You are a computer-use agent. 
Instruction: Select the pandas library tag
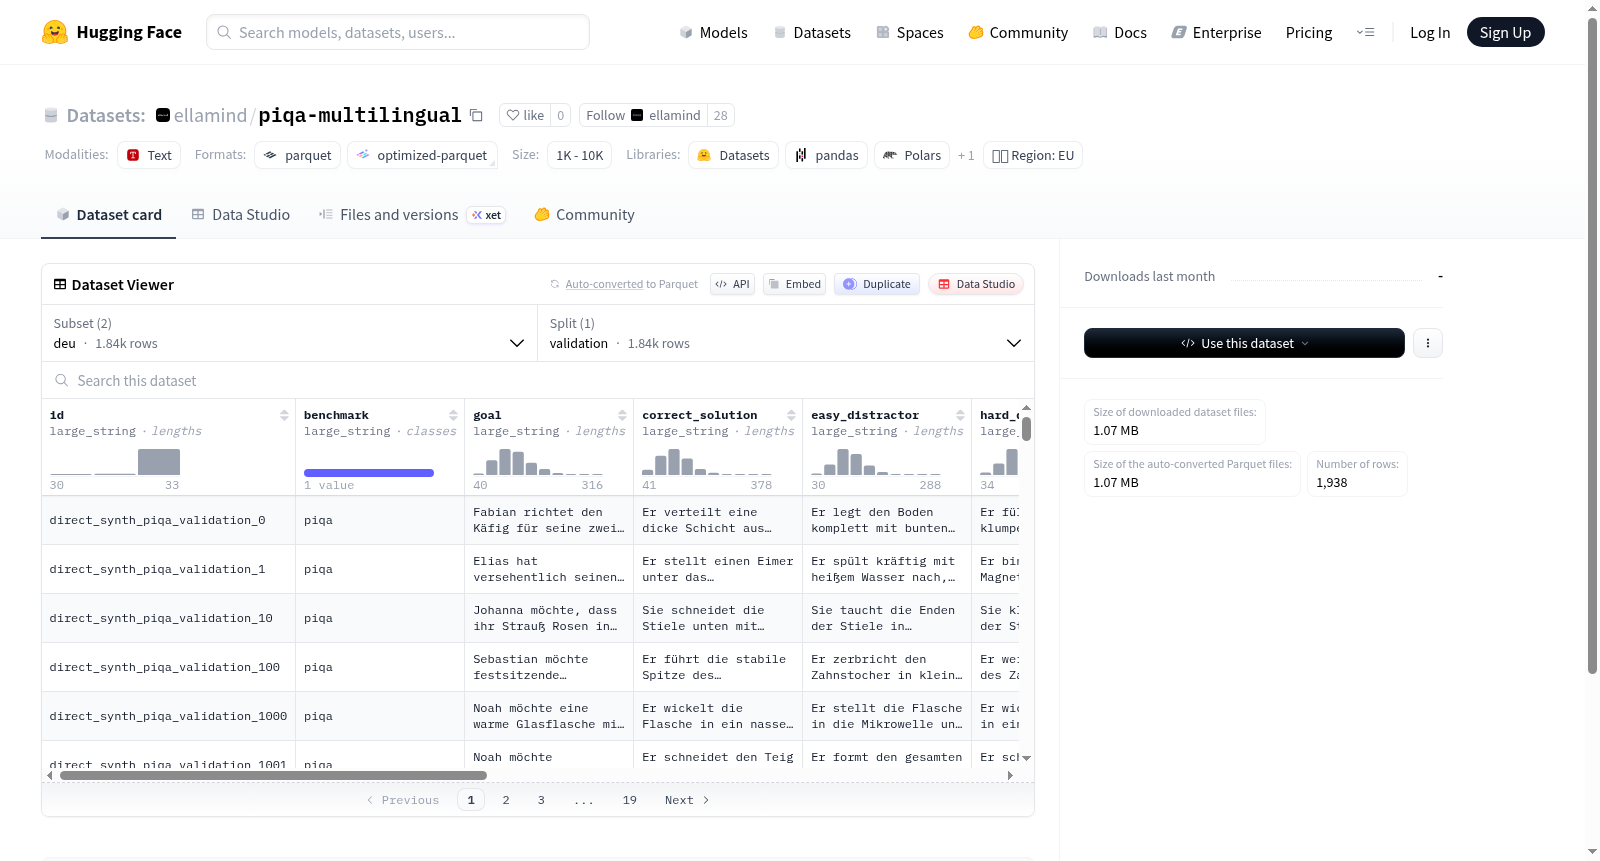pos(827,155)
